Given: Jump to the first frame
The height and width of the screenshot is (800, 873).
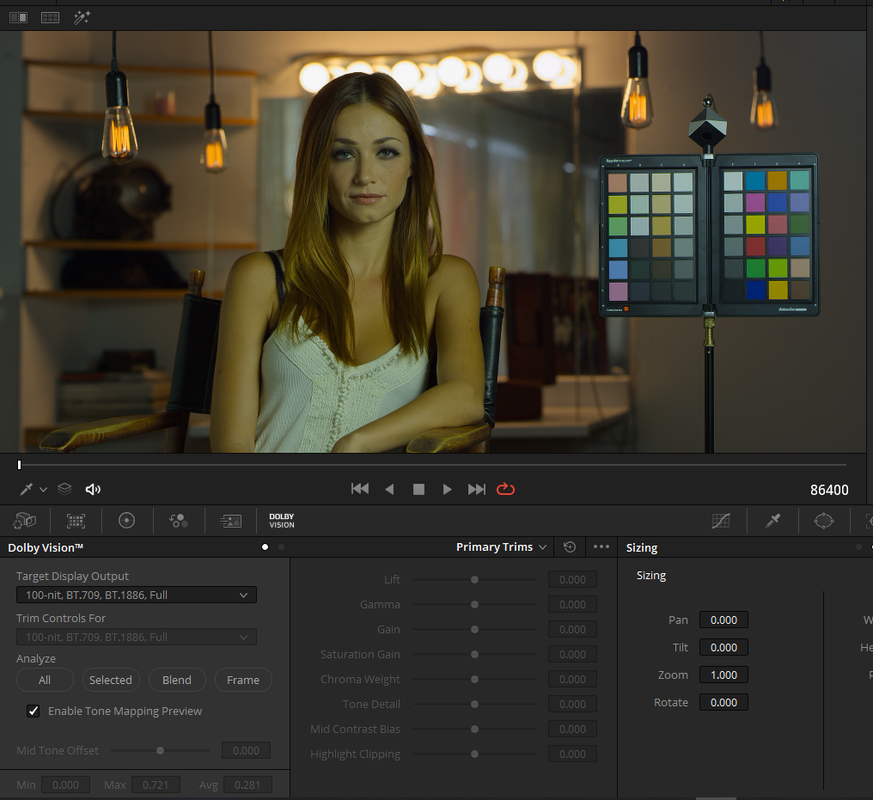Looking at the screenshot, I should tap(360, 489).
